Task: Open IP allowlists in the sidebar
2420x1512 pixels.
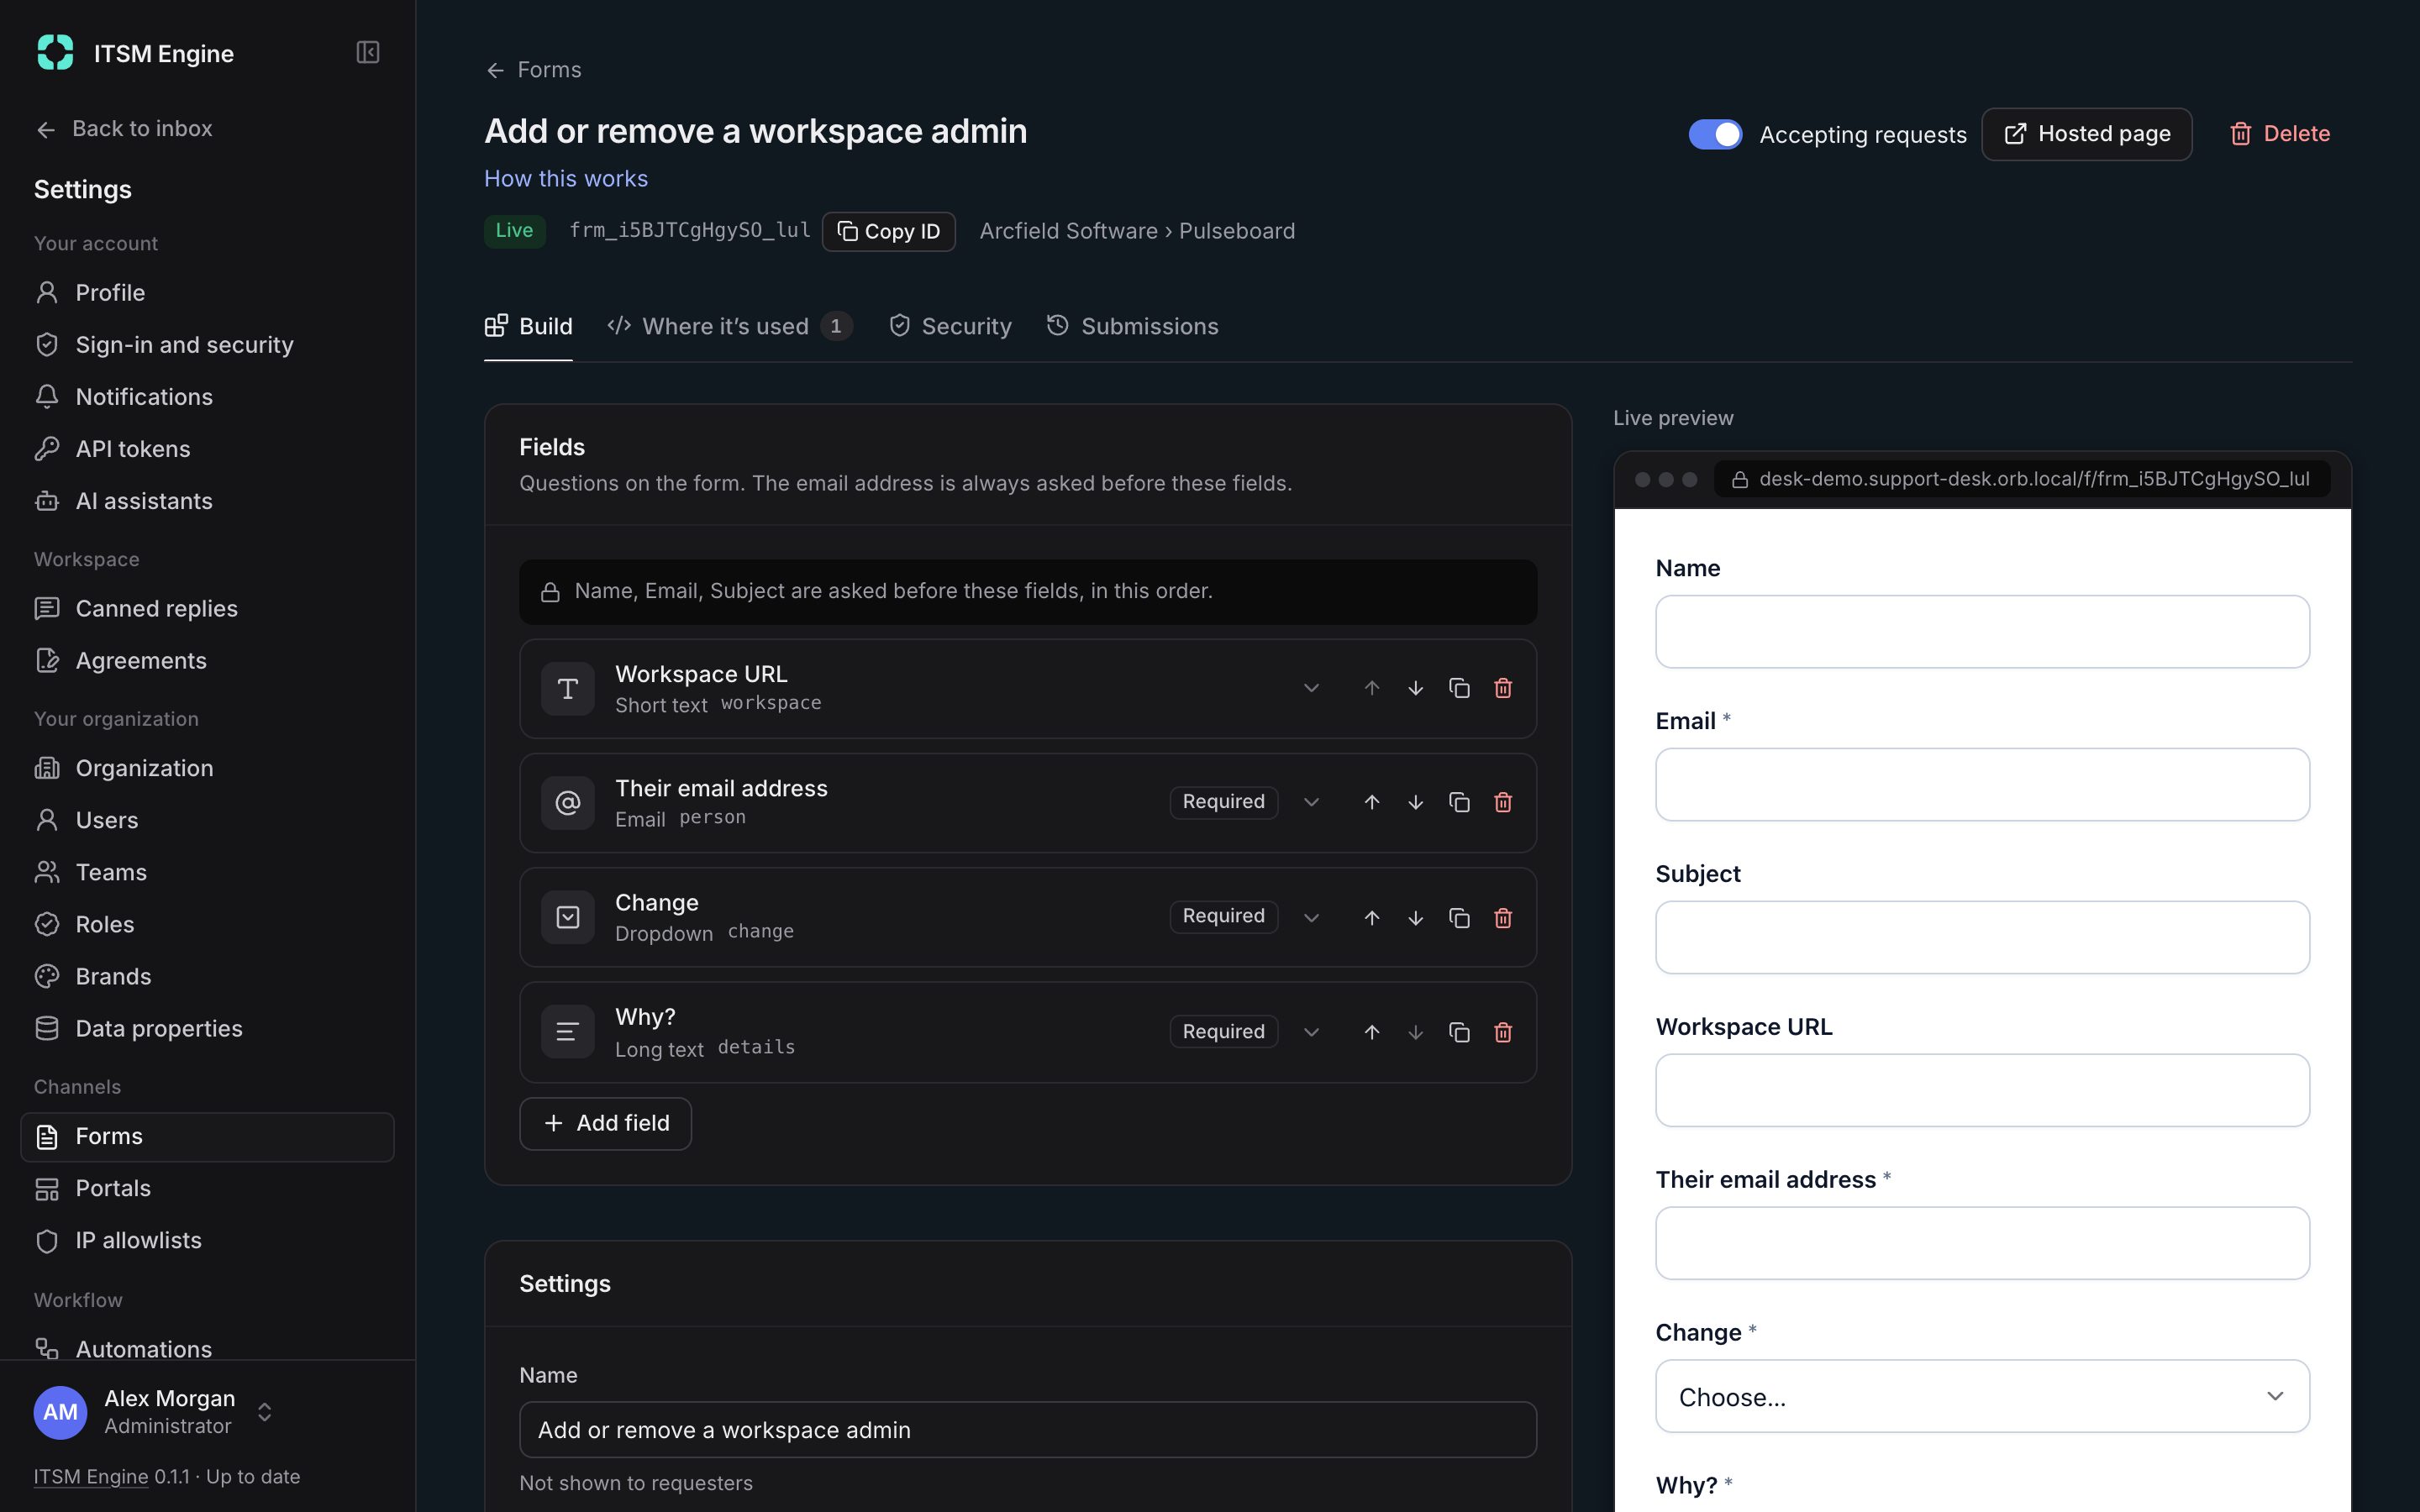Action: (x=207, y=1241)
